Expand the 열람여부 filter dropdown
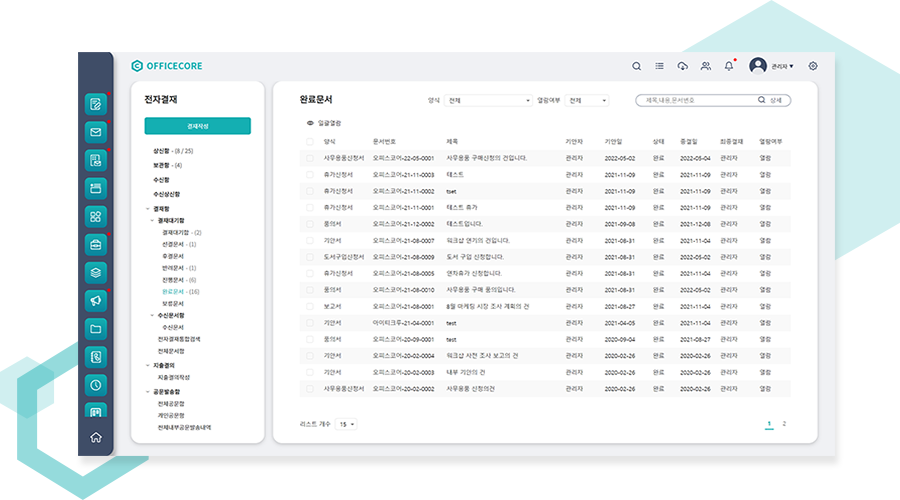 coord(587,100)
